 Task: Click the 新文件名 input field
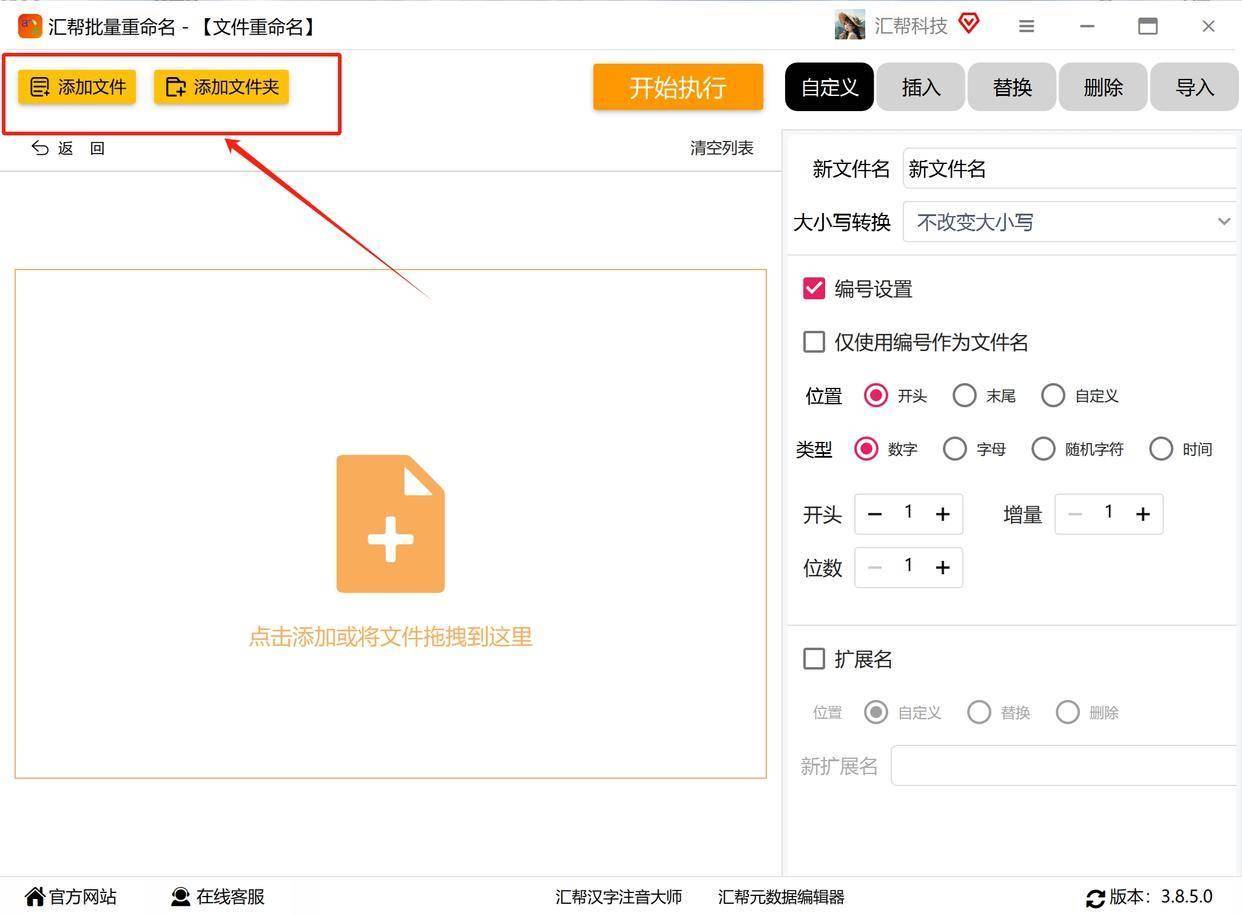pos(1070,169)
